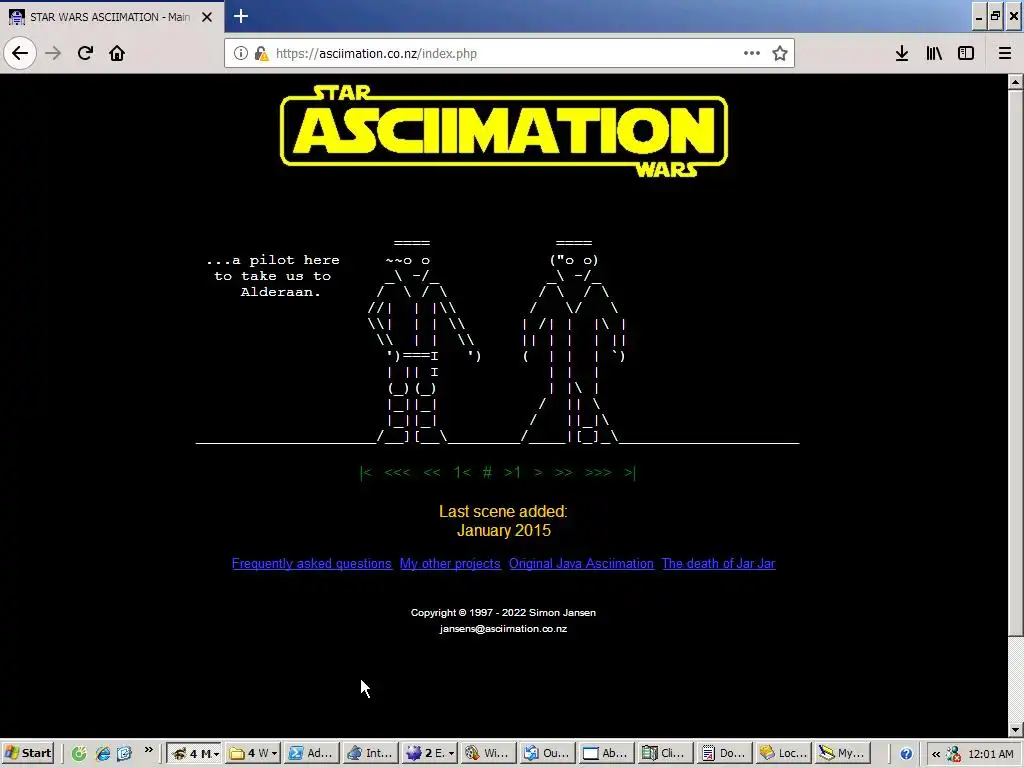Reload the page with the refresh icon
This screenshot has height=768, width=1024.
(x=85, y=53)
